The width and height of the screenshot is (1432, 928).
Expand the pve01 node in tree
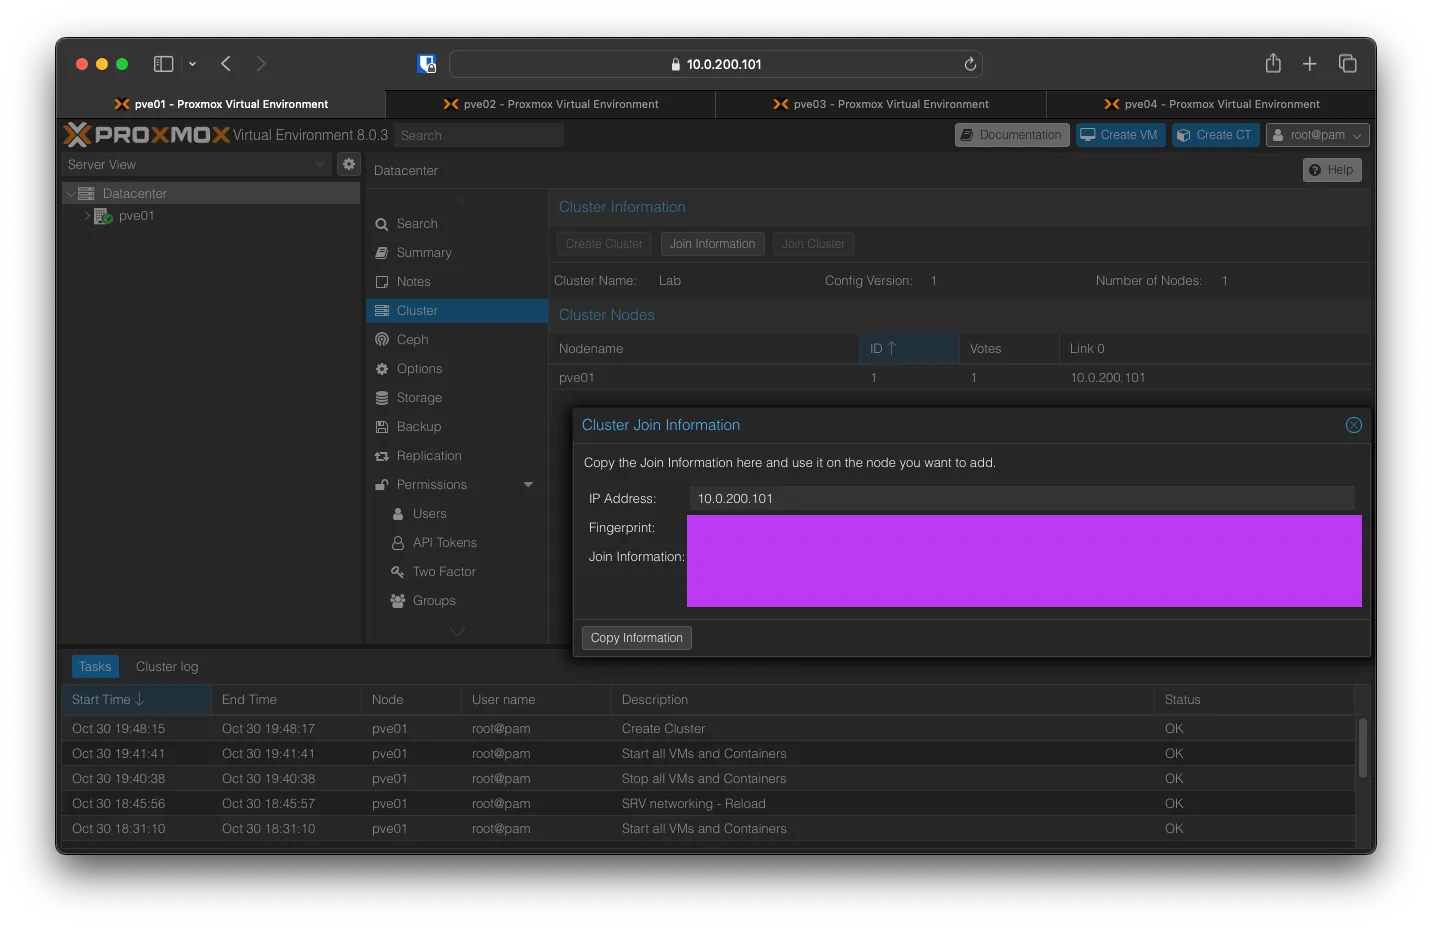tap(87, 216)
